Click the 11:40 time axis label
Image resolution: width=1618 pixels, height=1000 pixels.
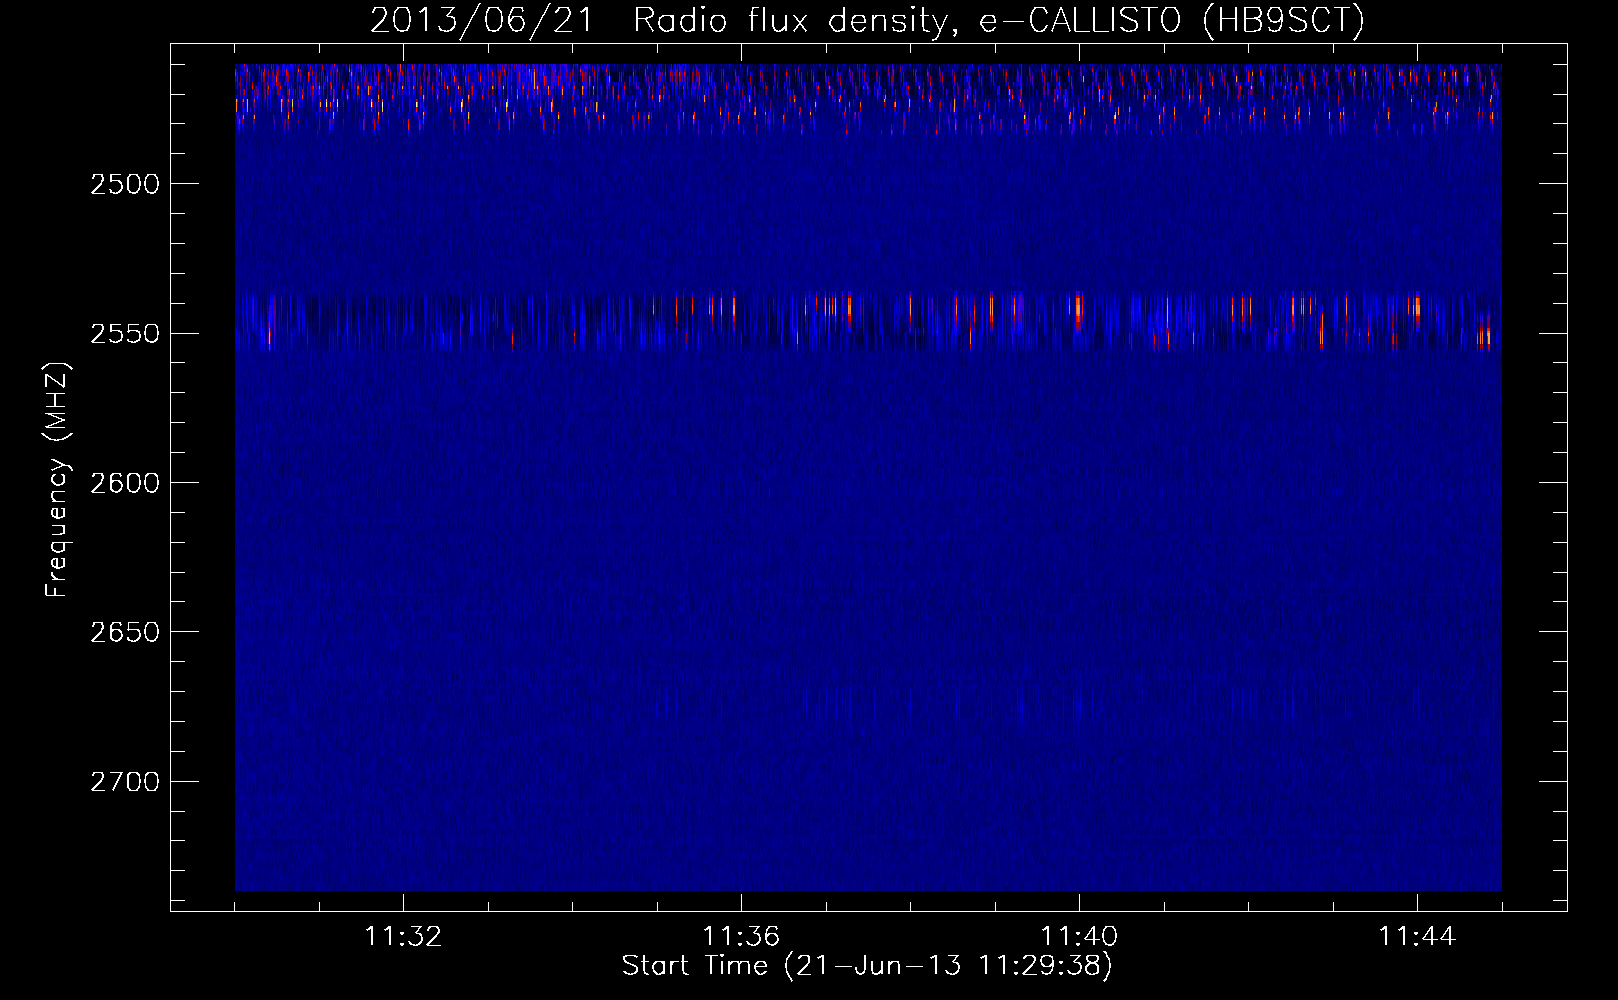click(1079, 937)
